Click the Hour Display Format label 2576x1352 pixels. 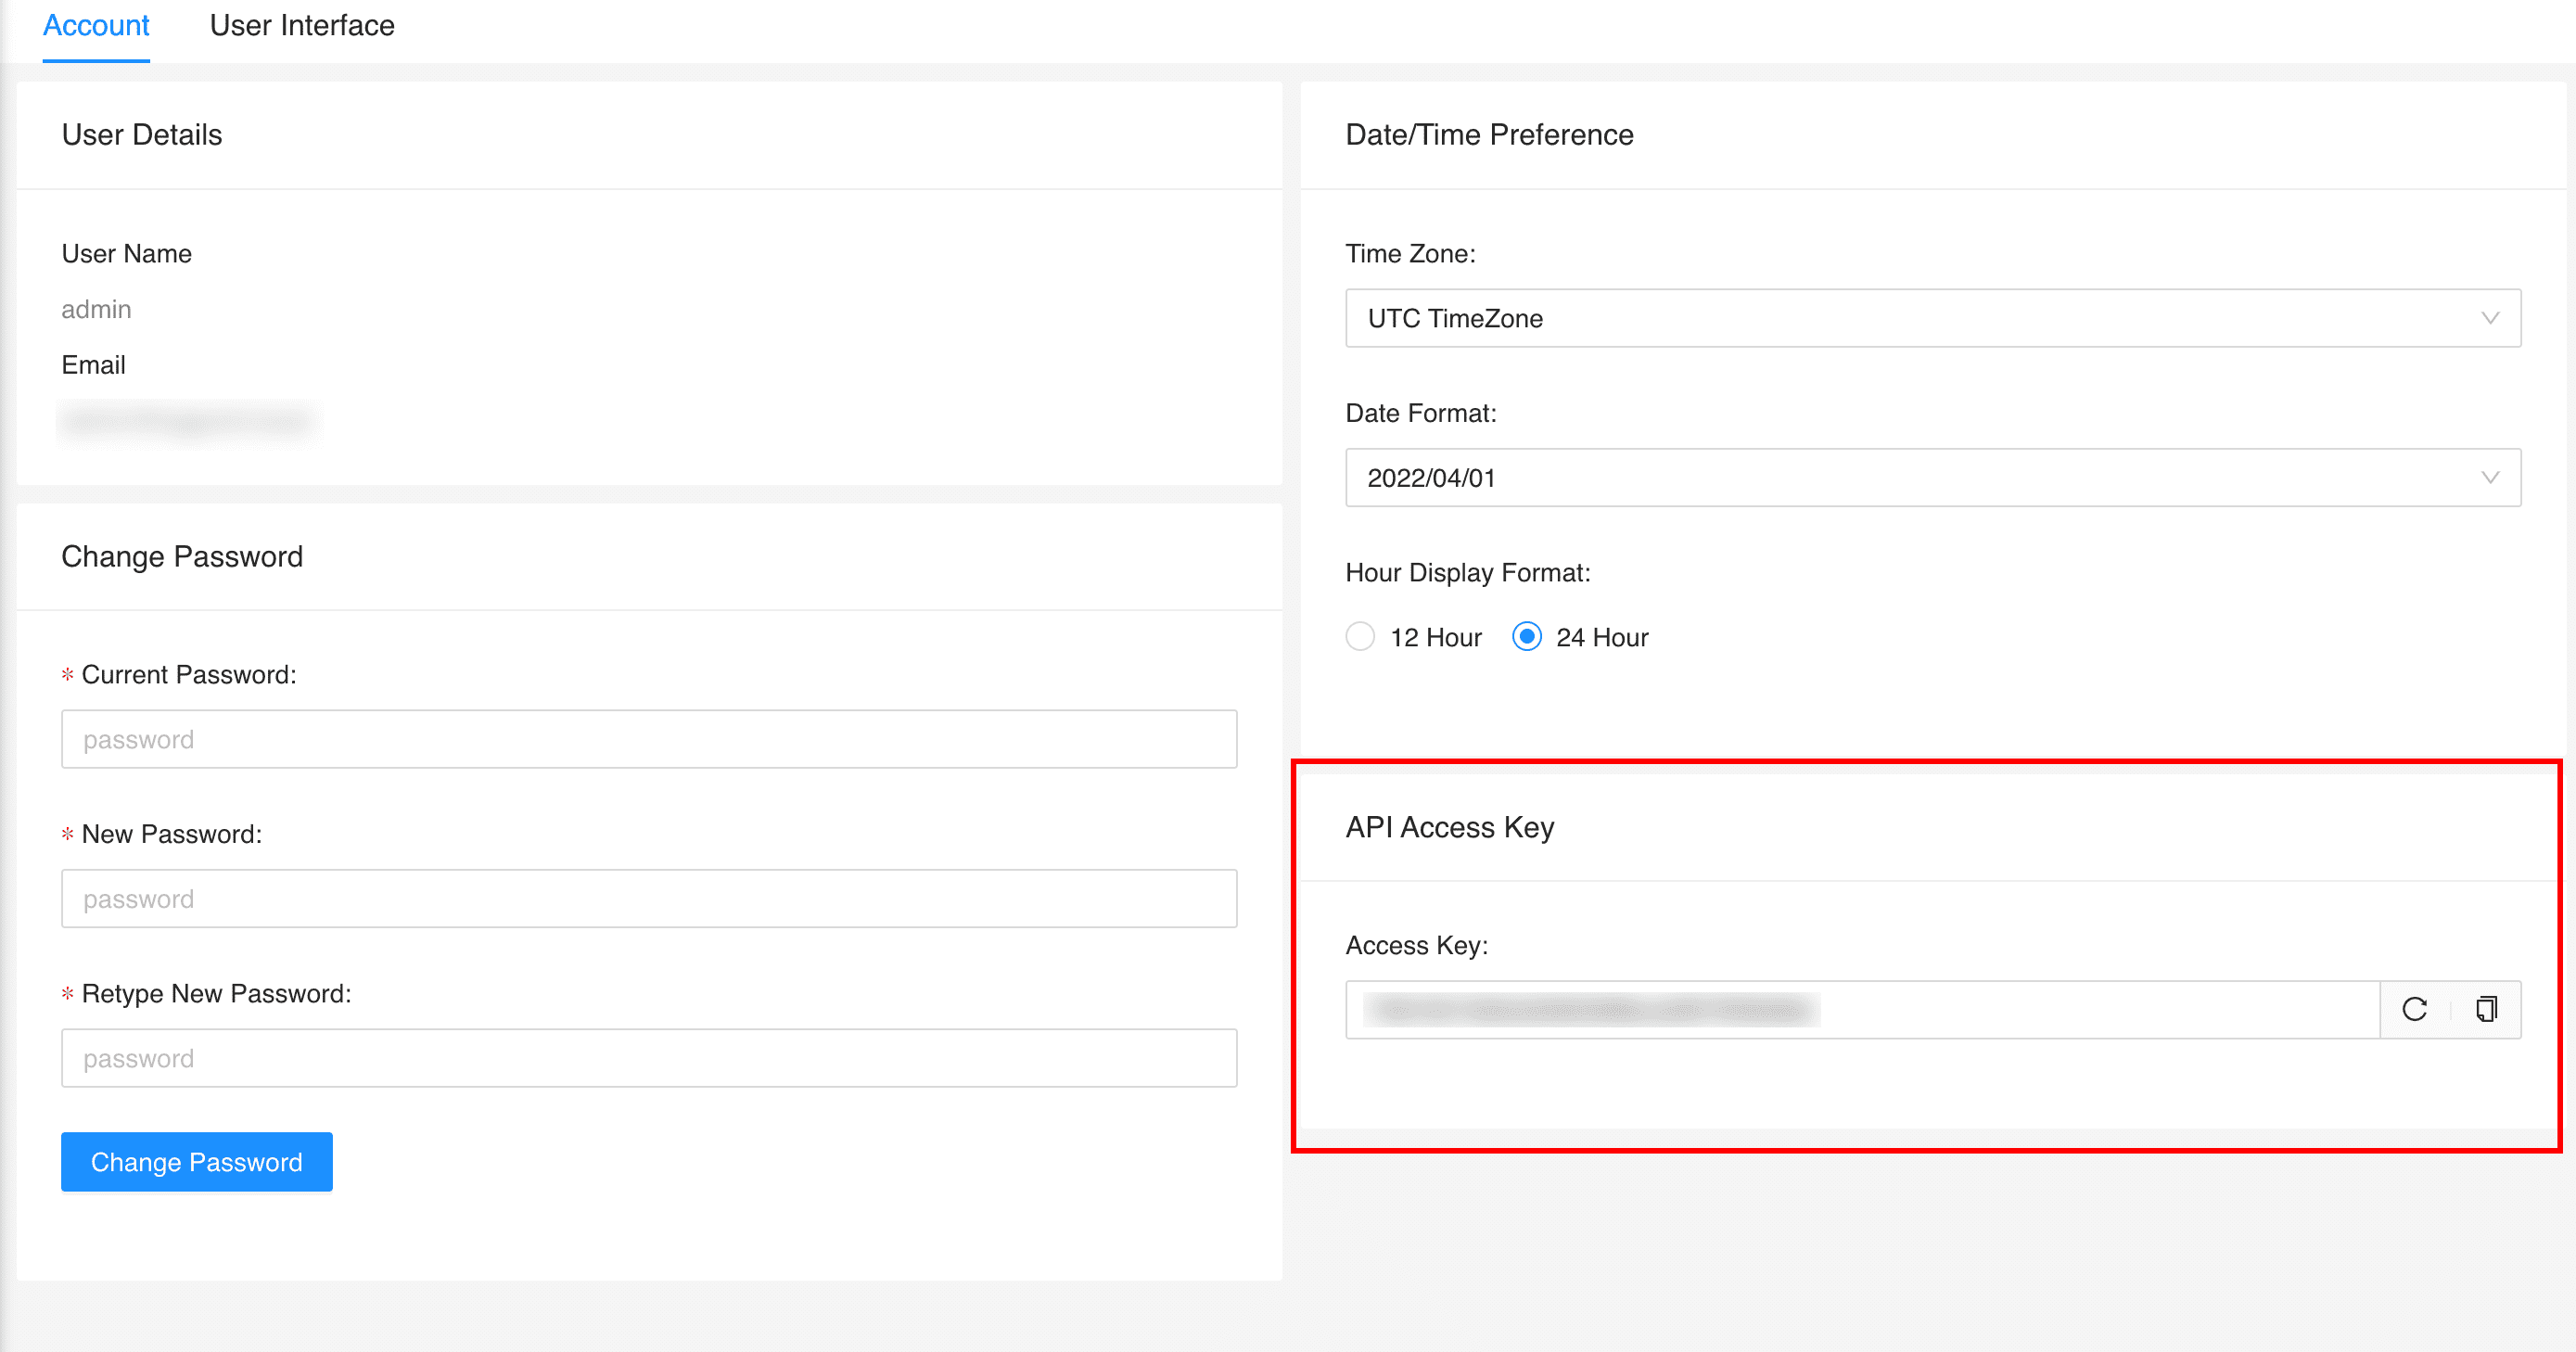[1467, 573]
